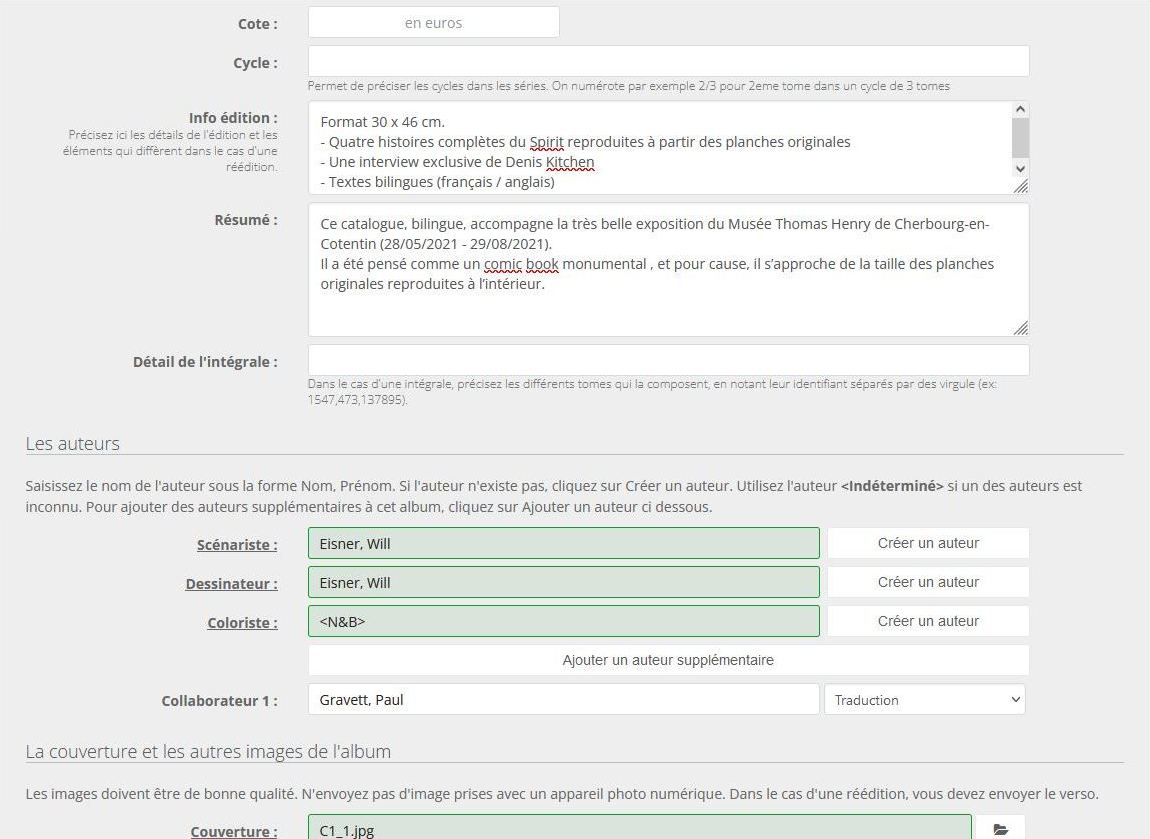
Task: Open the Dessinateur label link
Action: pyautogui.click(x=231, y=584)
